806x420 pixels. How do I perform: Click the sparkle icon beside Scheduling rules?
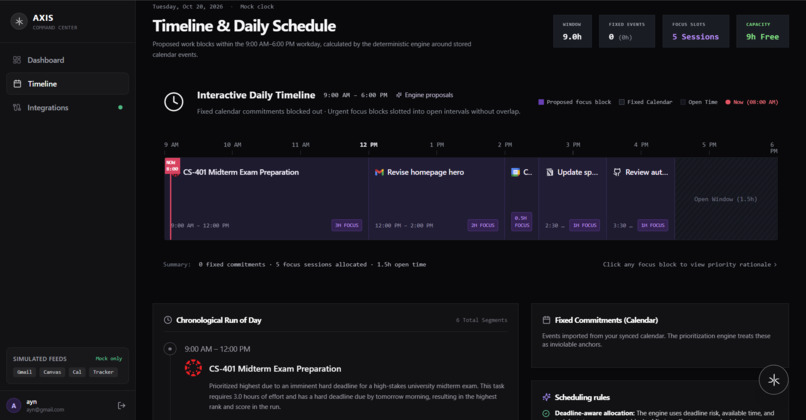[x=546, y=397]
